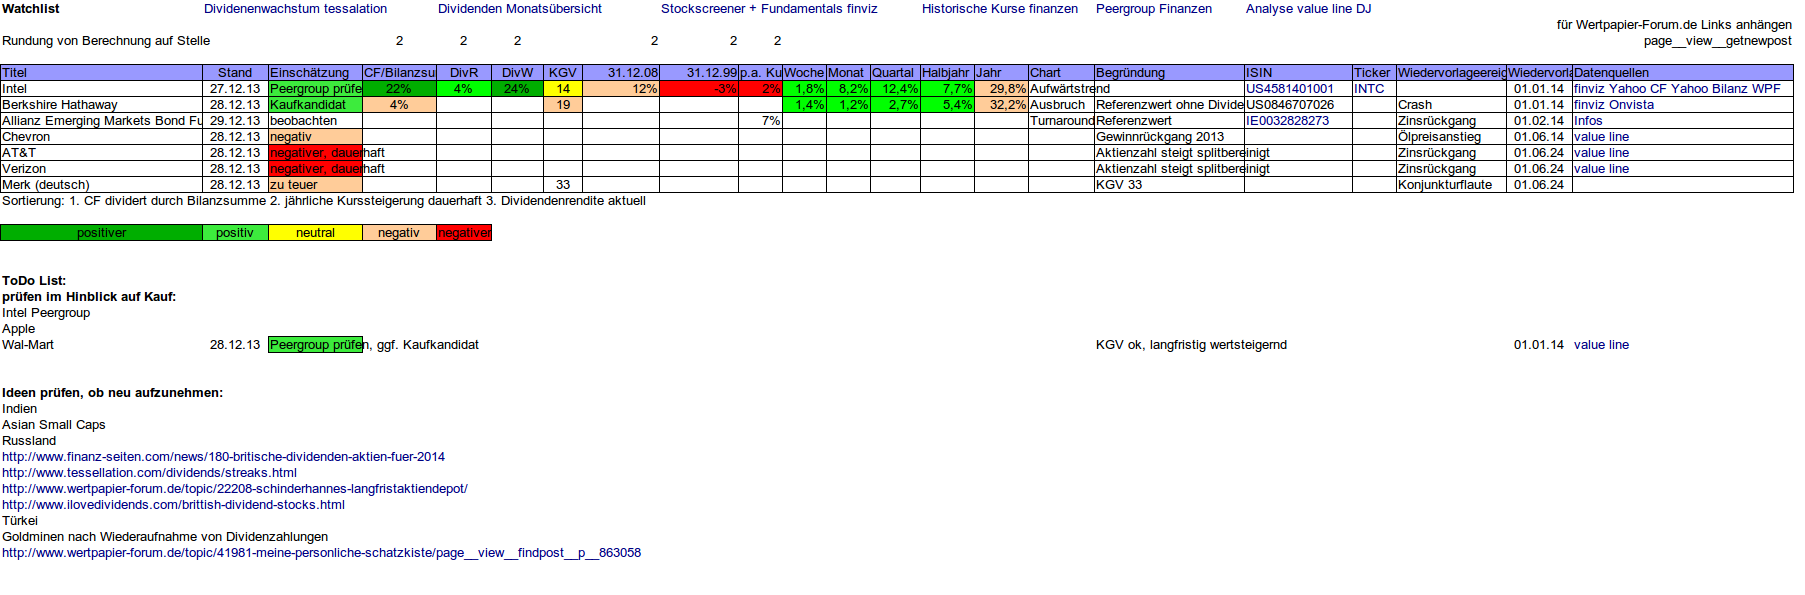Click the INTC ticker link
Screen dimensions: 1805x595
[x=1369, y=89]
